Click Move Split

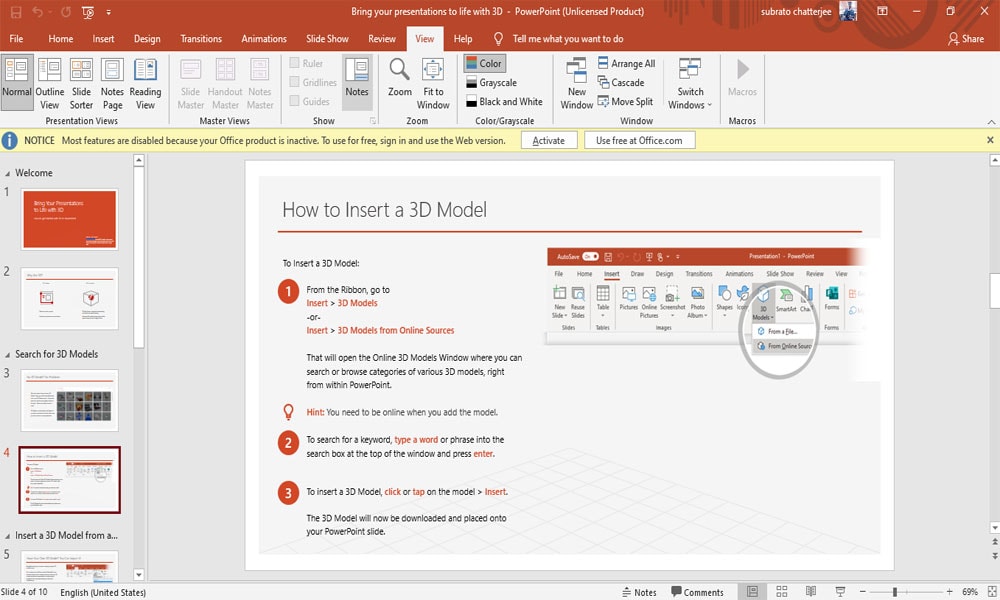(625, 101)
